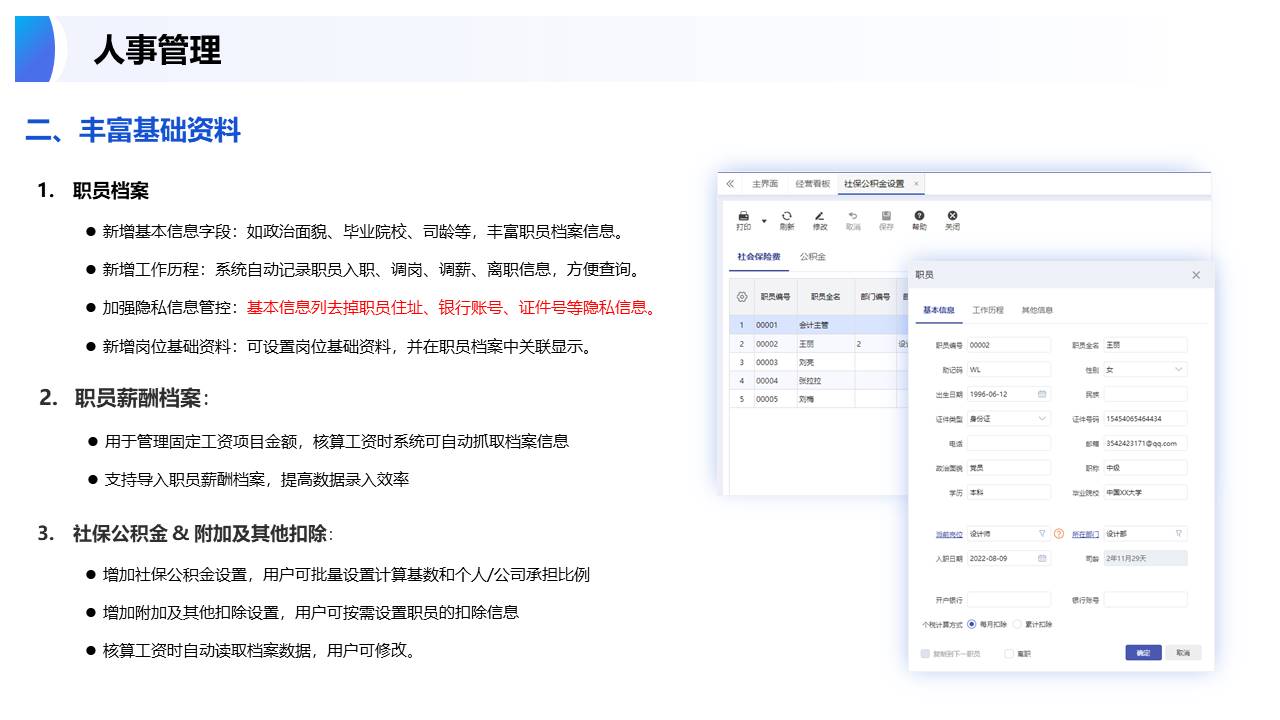Open 帮助 (help) from the toolbar

click(x=919, y=216)
